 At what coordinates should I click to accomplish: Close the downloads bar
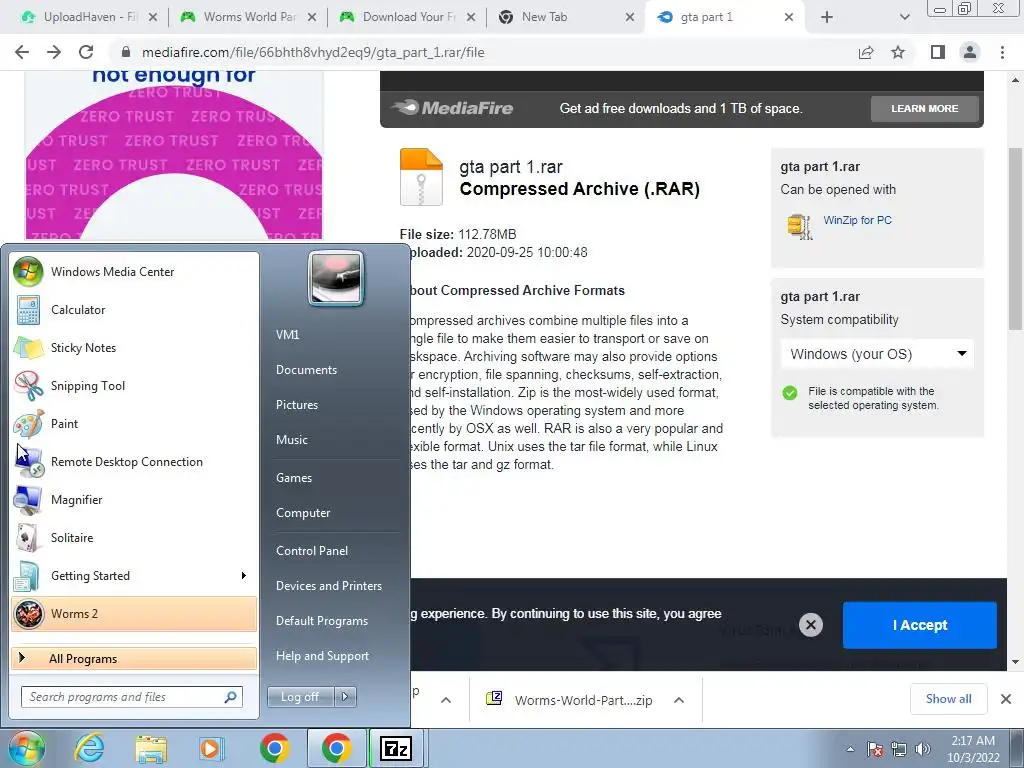pos(1006,699)
